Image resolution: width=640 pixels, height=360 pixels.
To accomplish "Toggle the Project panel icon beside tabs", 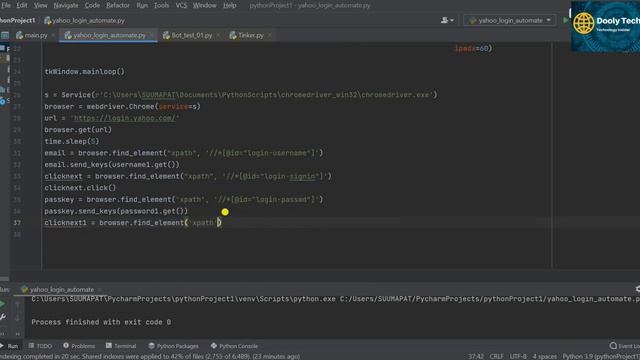I will (x=5, y=36).
